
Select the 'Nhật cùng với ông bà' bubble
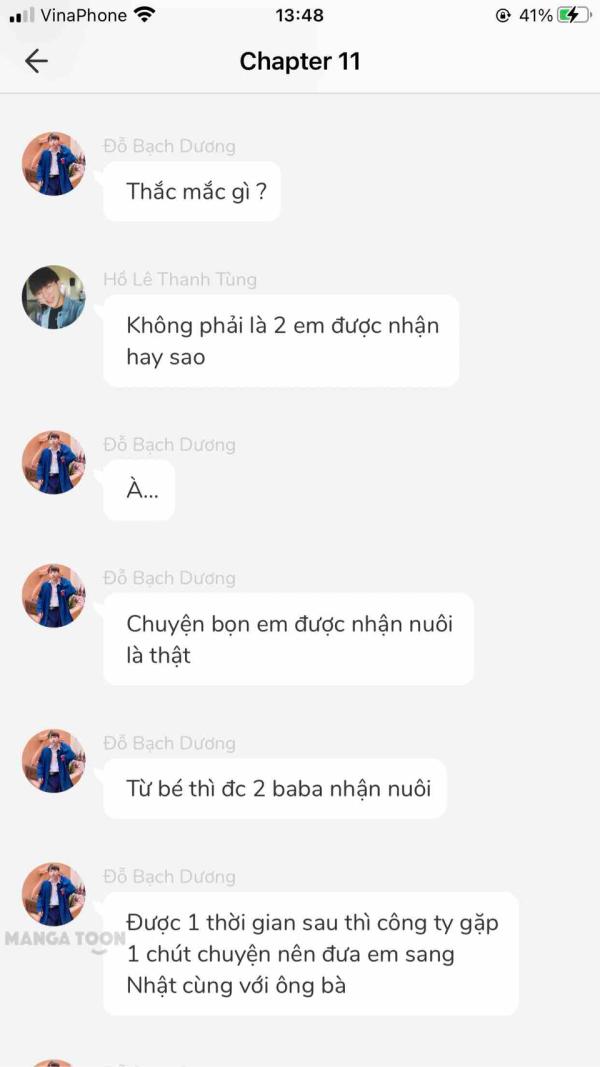tap(311, 954)
